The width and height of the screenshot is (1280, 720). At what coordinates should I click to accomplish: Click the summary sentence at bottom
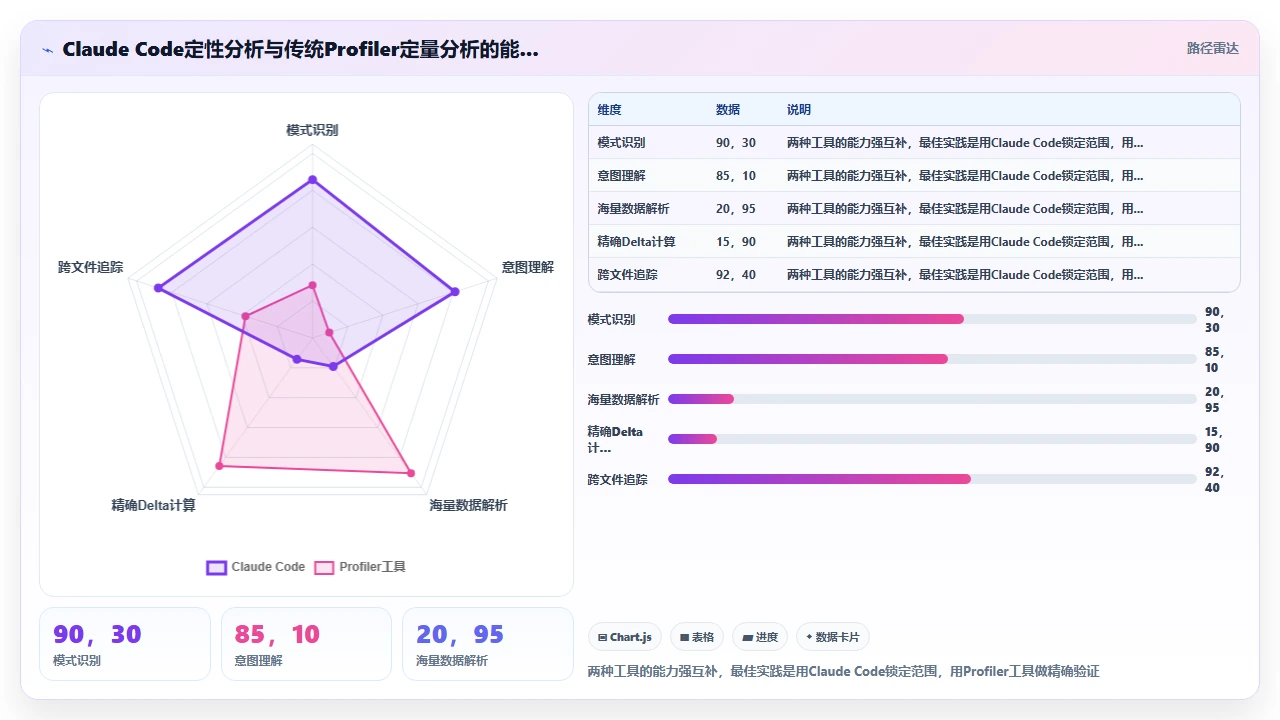(x=843, y=671)
